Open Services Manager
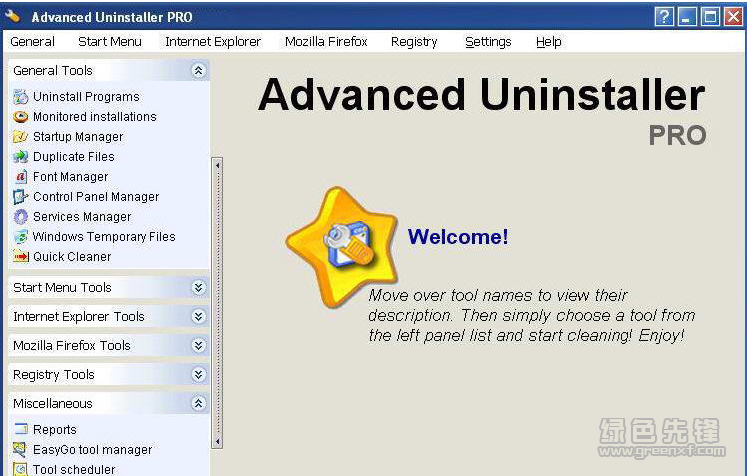The height and width of the screenshot is (476, 747). 82,217
